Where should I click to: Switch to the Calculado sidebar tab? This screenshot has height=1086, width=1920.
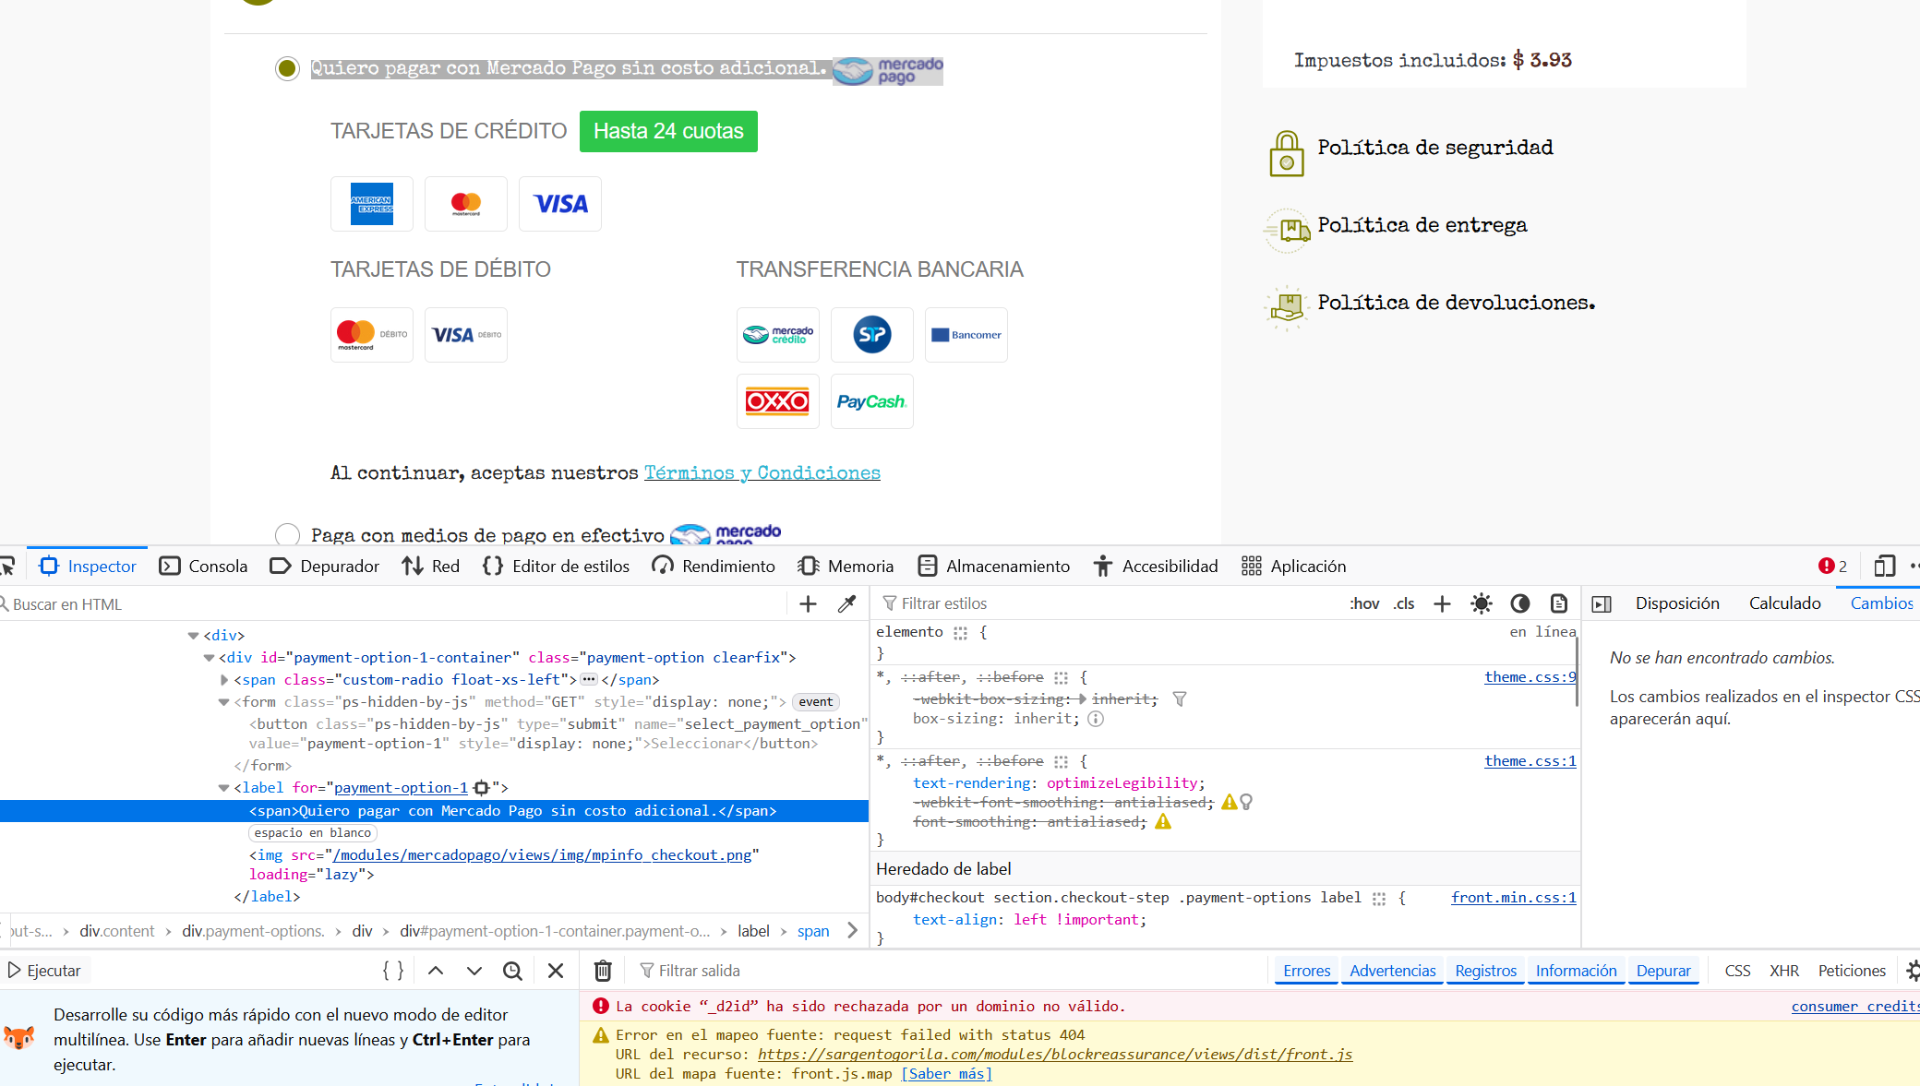tap(1784, 604)
